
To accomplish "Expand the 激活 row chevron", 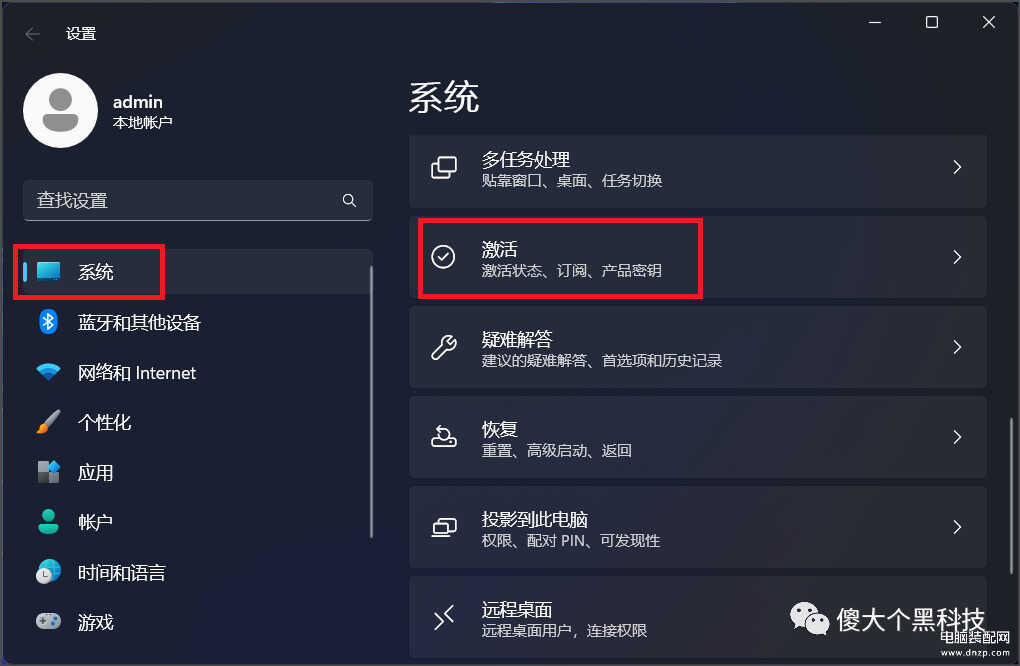I will [x=957, y=257].
